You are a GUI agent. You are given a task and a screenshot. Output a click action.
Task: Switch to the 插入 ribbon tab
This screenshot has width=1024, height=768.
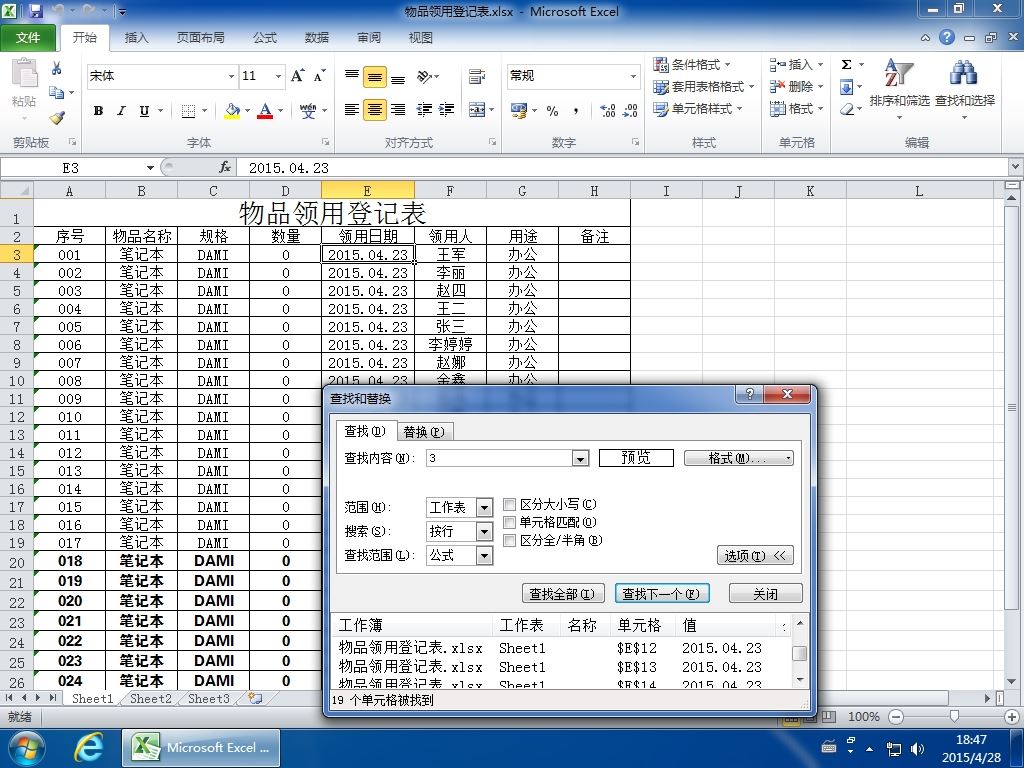(x=136, y=38)
